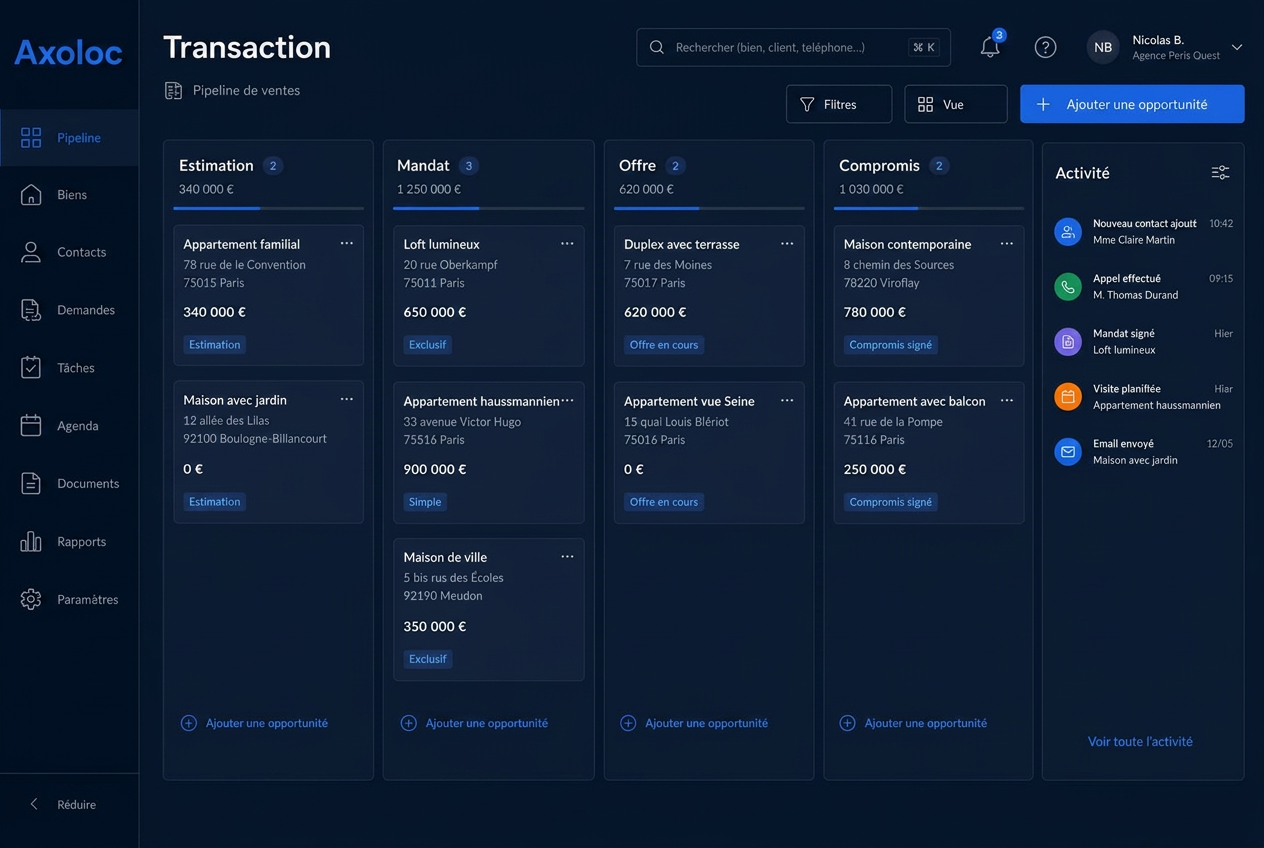This screenshot has width=1264, height=848.
Task: Click the Pipeline de ventes icon
Action: (x=173, y=91)
